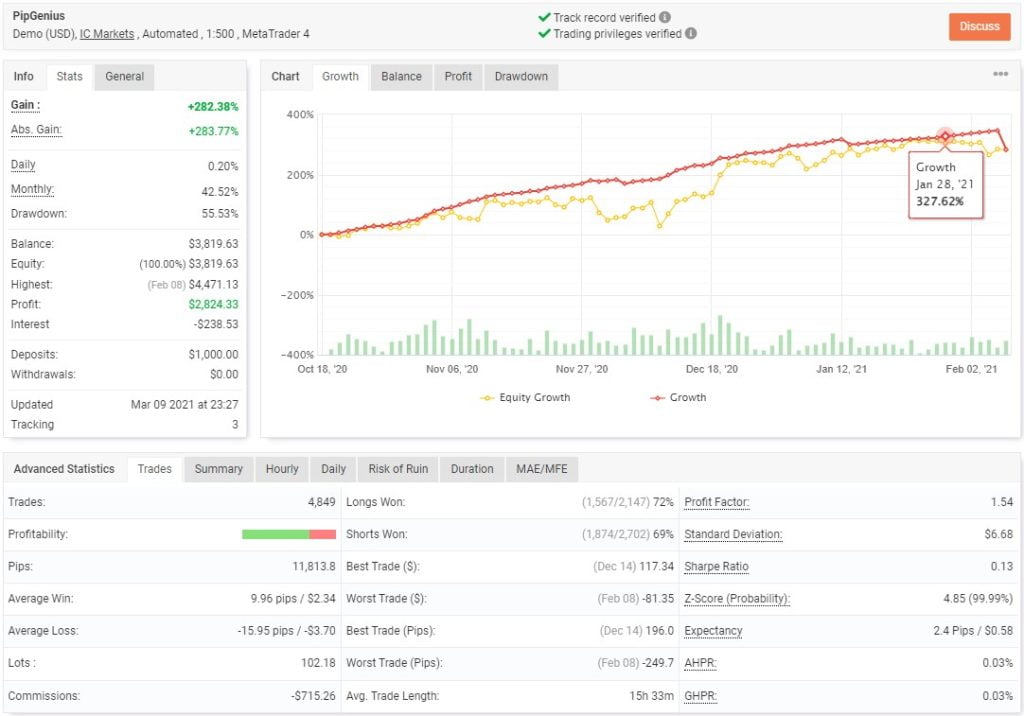The image size is (1024, 716).
Task: Click the info icon beside Track record verified
Action: point(666,18)
